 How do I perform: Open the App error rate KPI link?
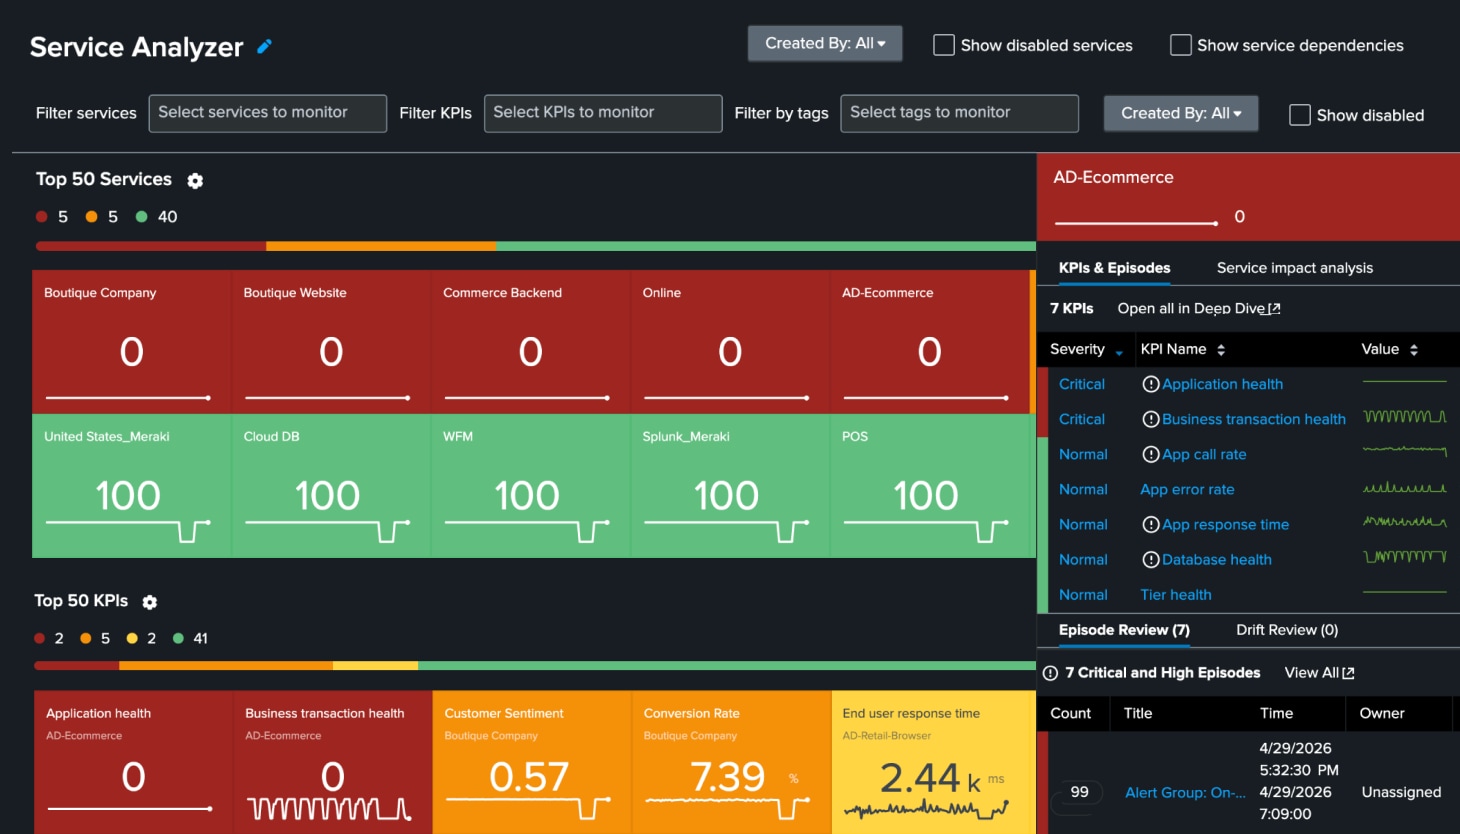click(1187, 489)
